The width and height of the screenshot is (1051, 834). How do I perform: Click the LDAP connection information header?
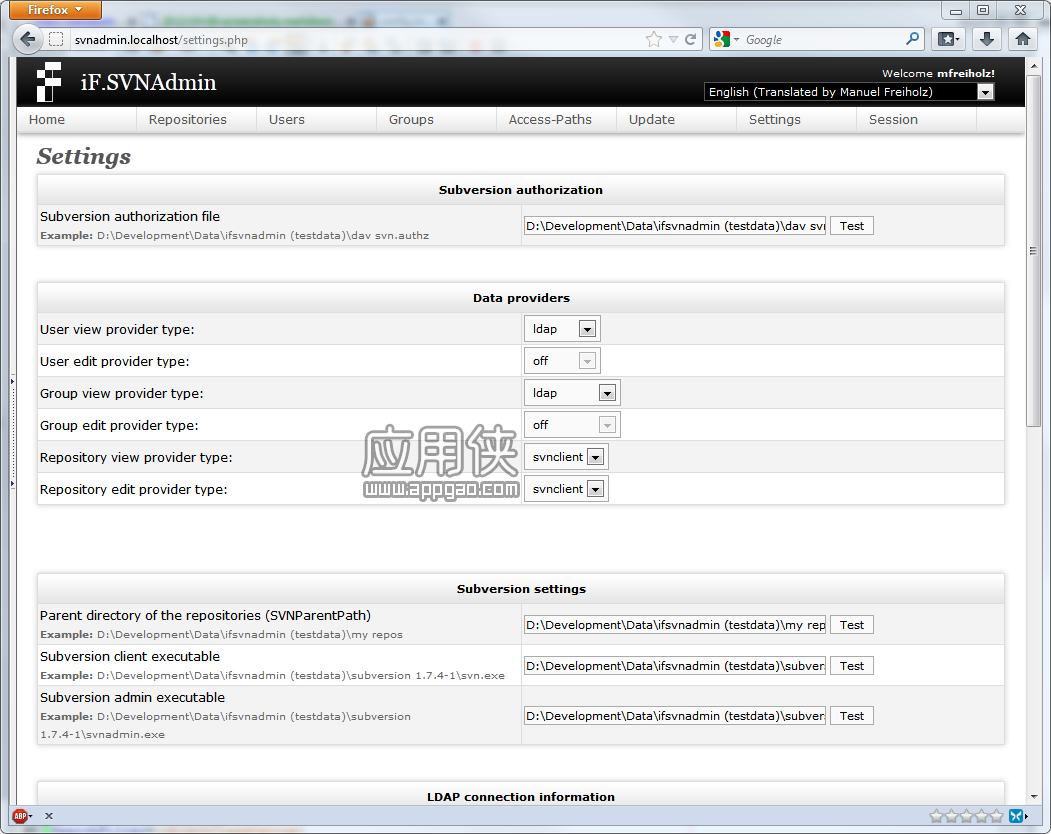(x=521, y=796)
